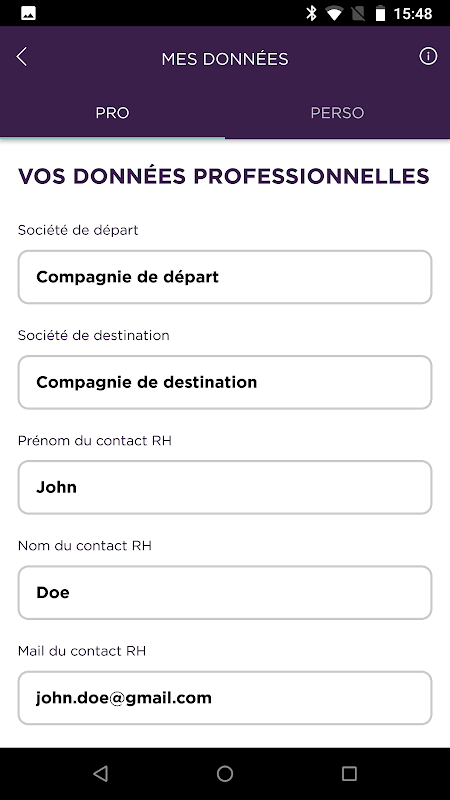Tap the Wi-Fi status bar icon
Viewport: 450px width, 800px height.
click(334, 14)
